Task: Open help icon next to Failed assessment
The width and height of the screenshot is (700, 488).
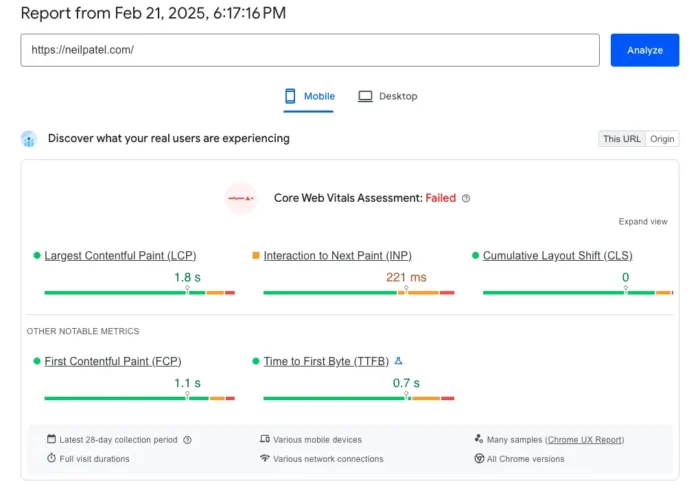Action: pos(466,198)
